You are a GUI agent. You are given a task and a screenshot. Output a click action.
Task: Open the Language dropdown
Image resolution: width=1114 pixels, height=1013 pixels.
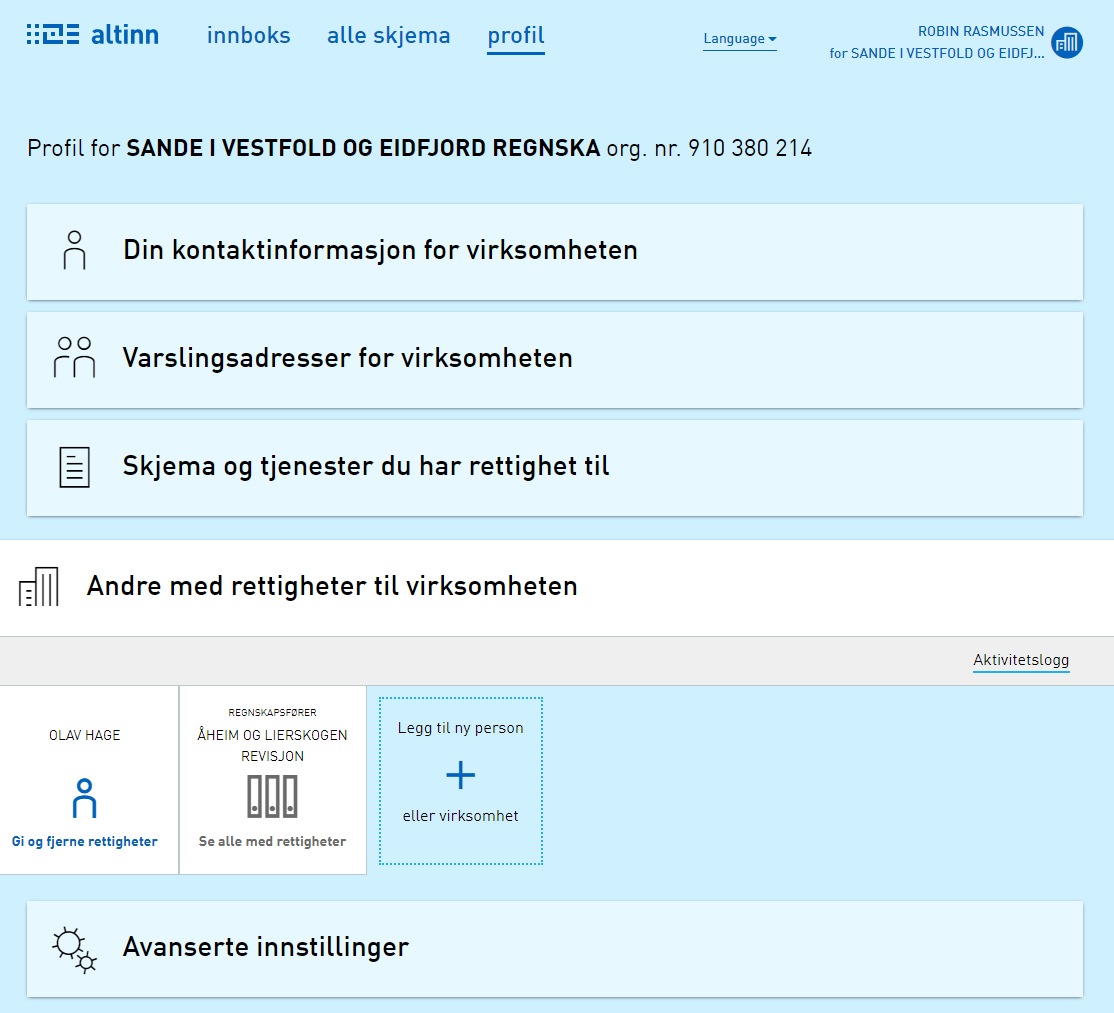(x=740, y=39)
